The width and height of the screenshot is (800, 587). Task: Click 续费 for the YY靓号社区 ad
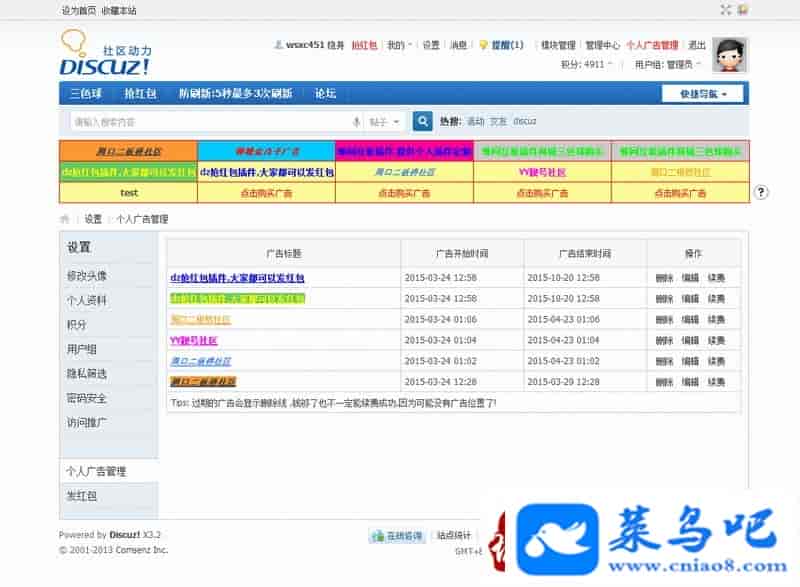click(x=716, y=340)
